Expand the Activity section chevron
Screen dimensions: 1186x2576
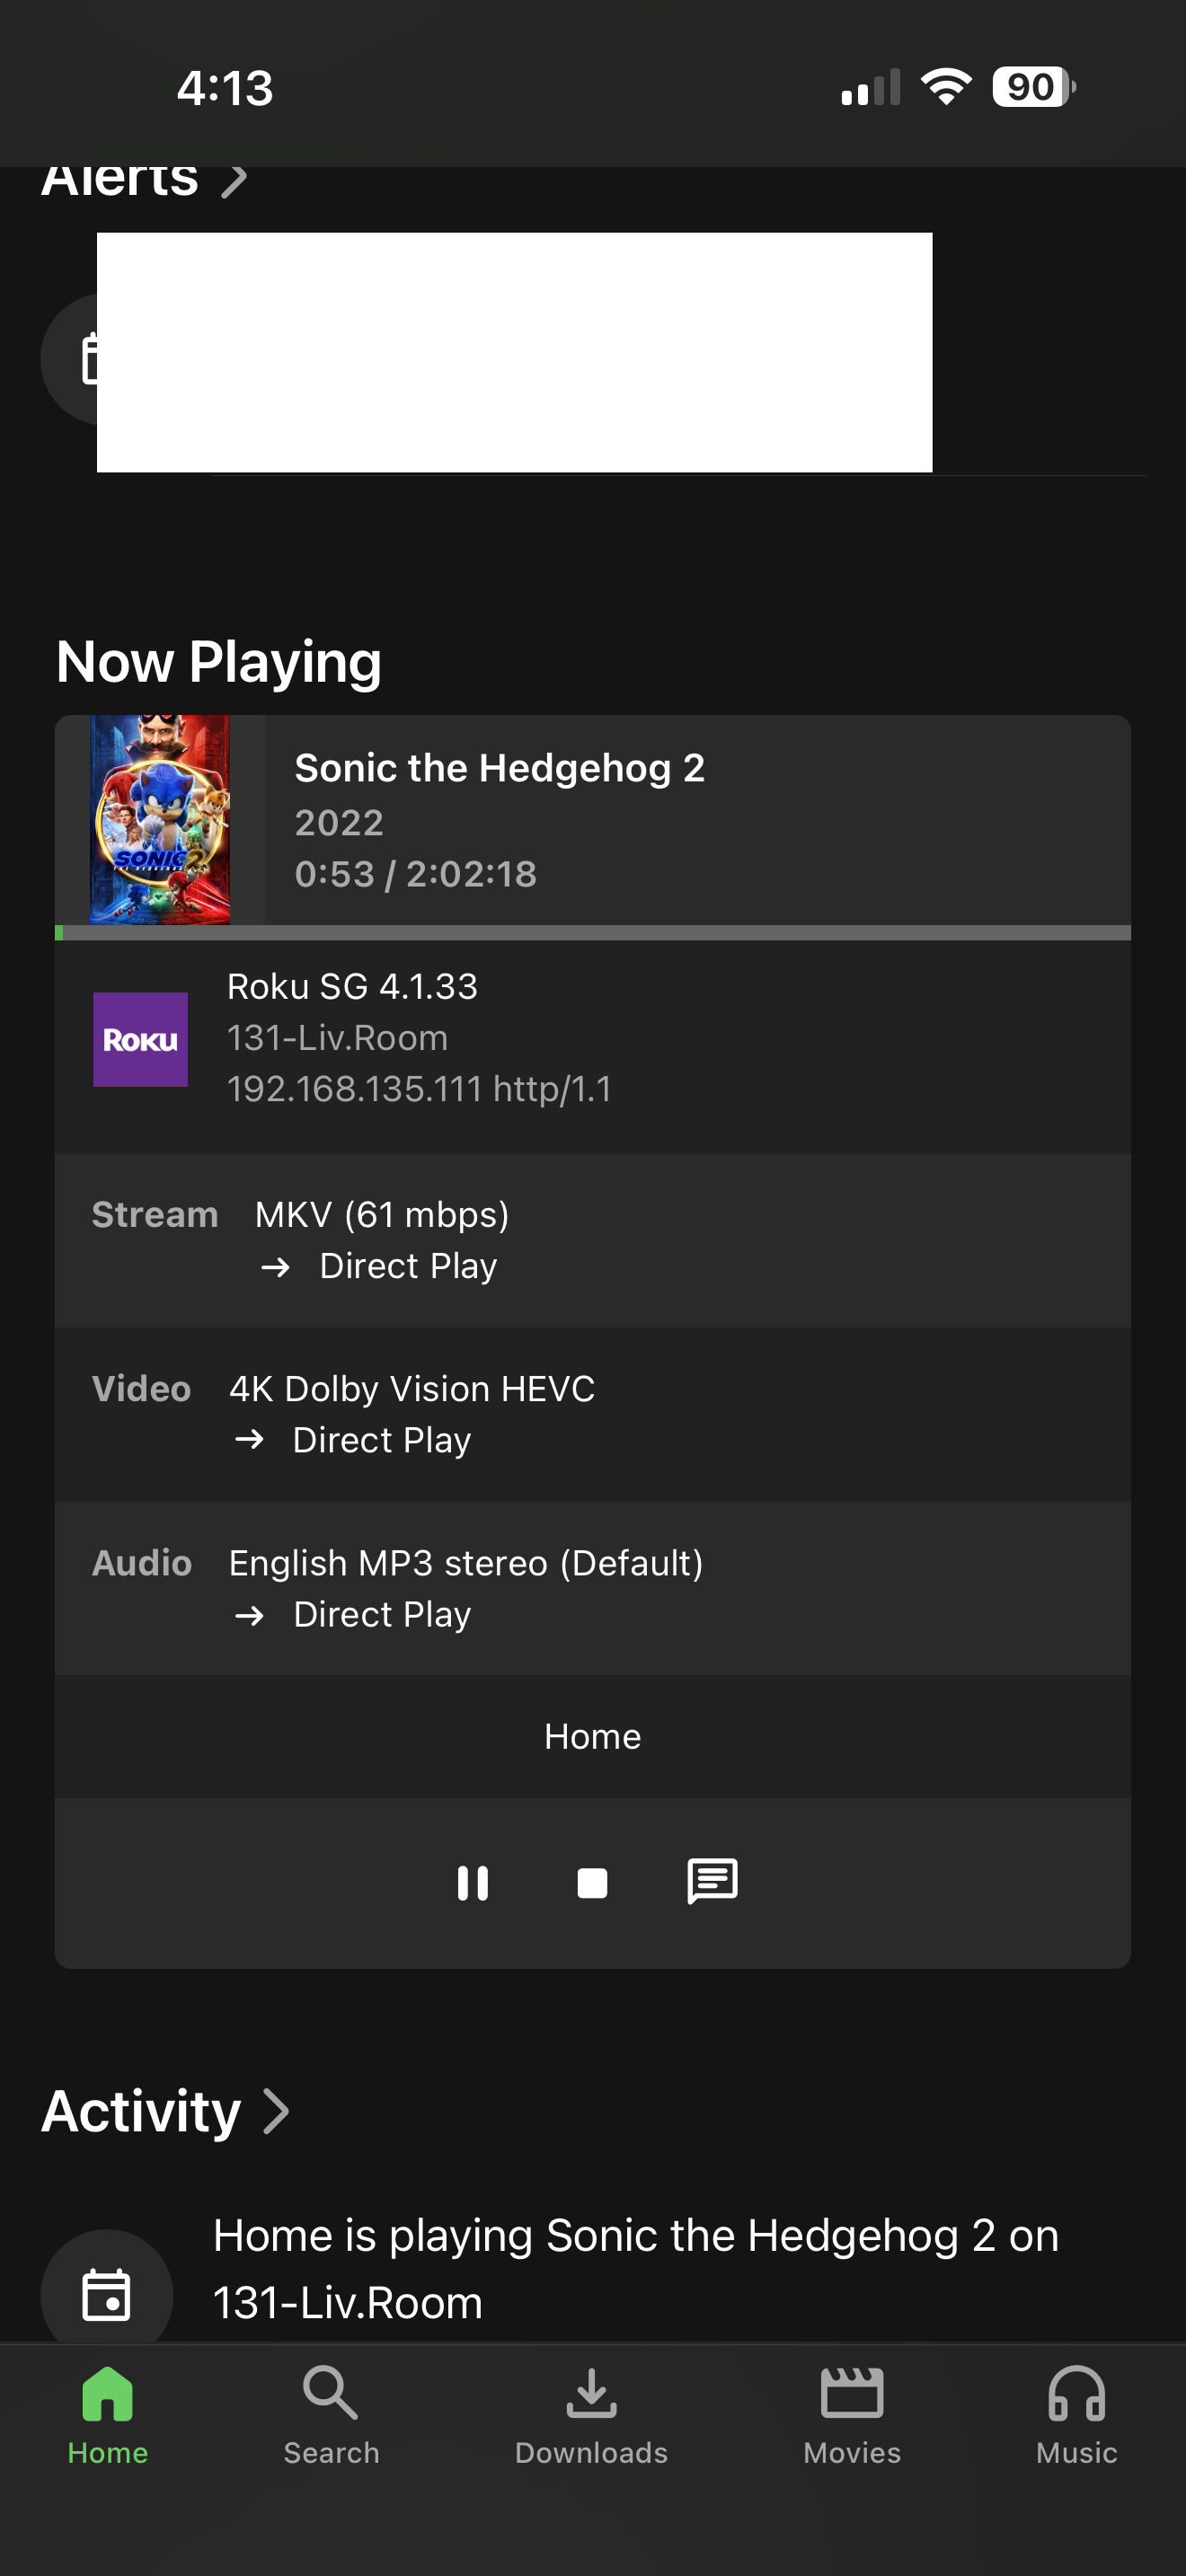276,2111
